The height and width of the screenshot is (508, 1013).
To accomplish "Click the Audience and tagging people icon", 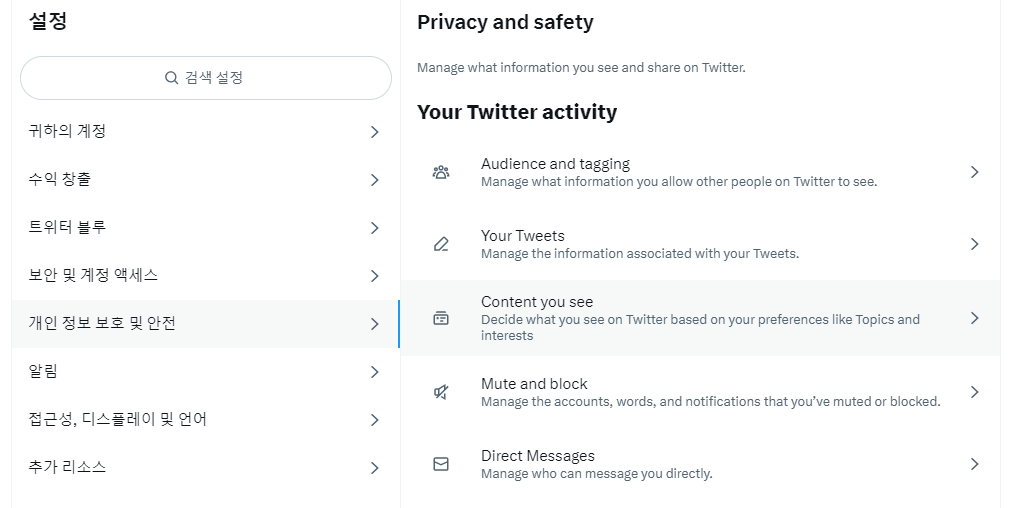I will click(x=441, y=172).
